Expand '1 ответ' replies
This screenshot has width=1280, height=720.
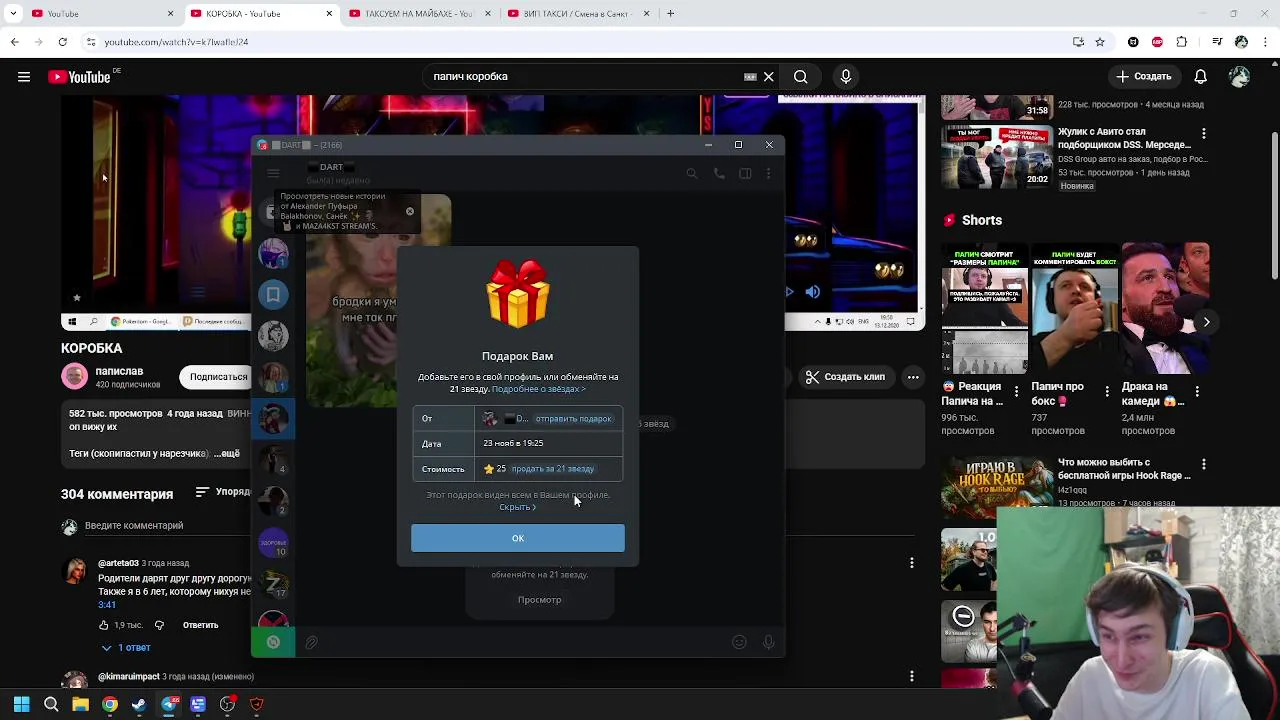pyautogui.click(x=125, y=648)
